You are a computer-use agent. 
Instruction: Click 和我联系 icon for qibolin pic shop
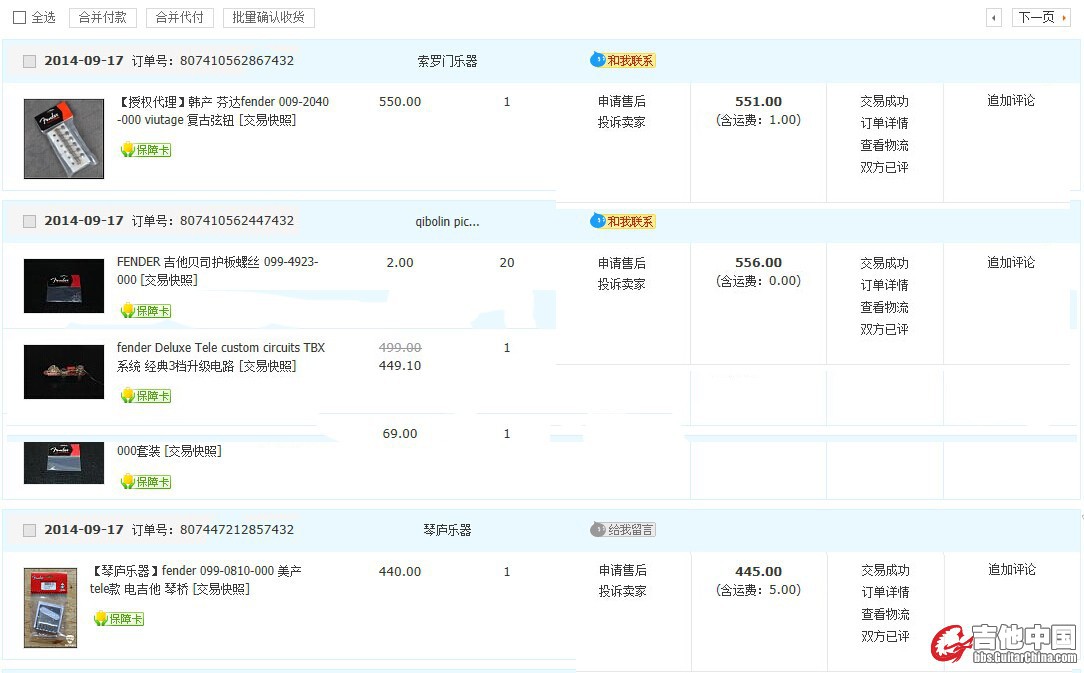tap(622, 221)
